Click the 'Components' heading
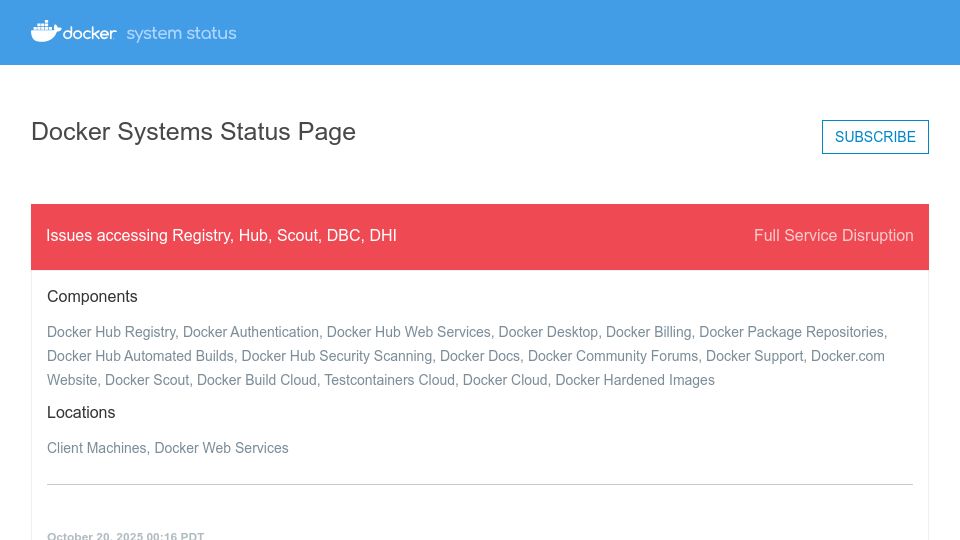This screenshot has height=540, width=960. click(92, 297)
